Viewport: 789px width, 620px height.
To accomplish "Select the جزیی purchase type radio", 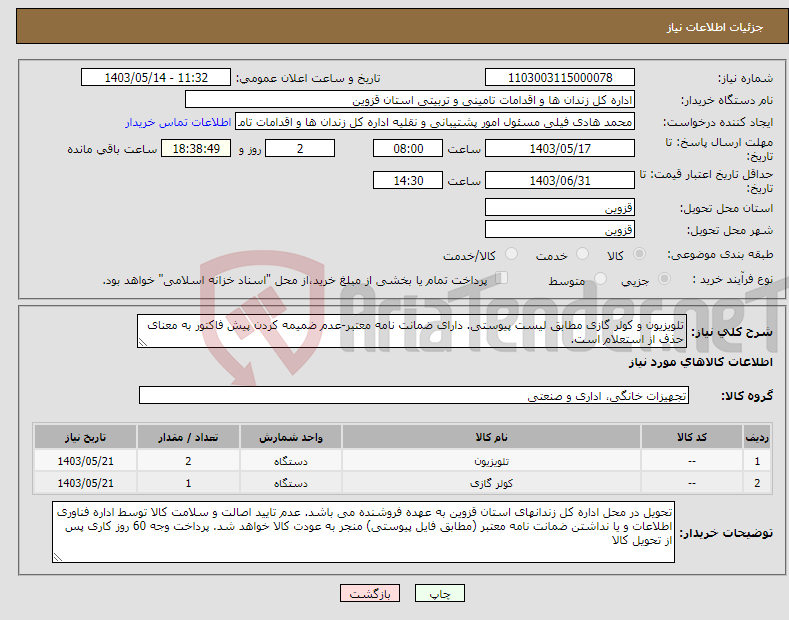I will click(664, 278).
